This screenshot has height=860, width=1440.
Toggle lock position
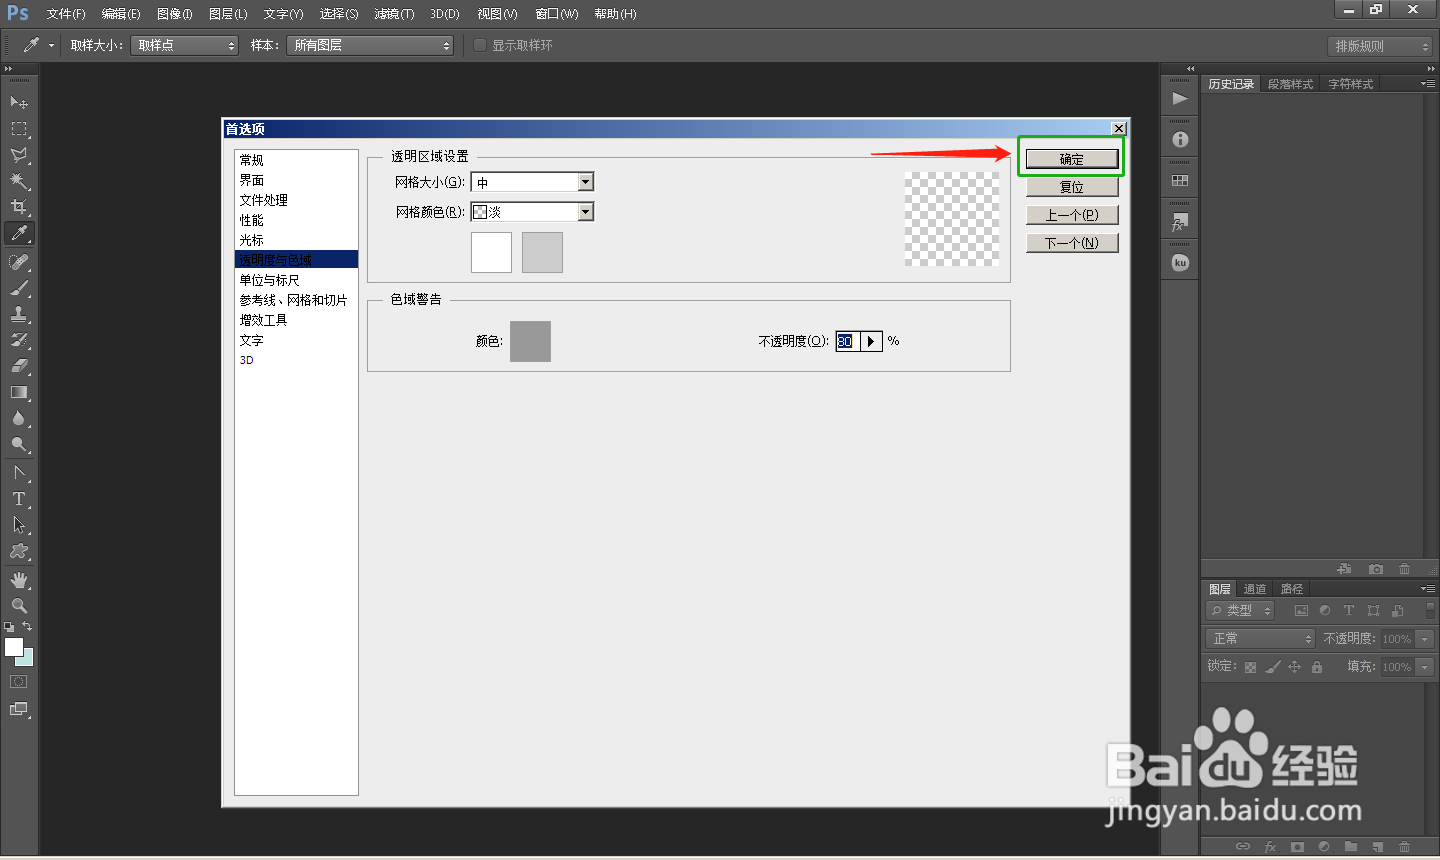(1294, 667)
